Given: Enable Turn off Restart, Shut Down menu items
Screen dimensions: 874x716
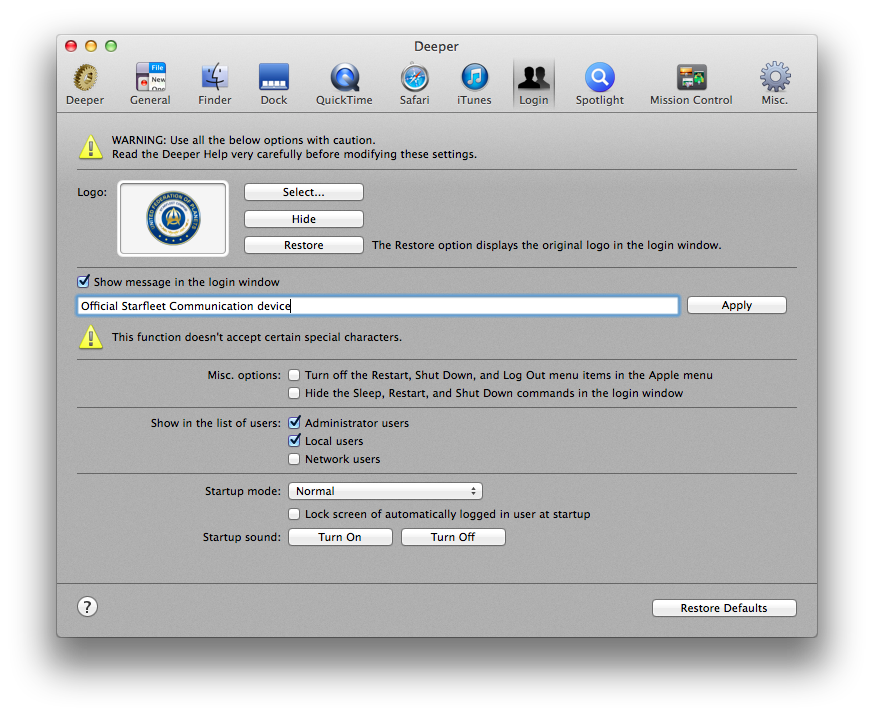Looking at the screenshot, I should click(x=294, y=375).
